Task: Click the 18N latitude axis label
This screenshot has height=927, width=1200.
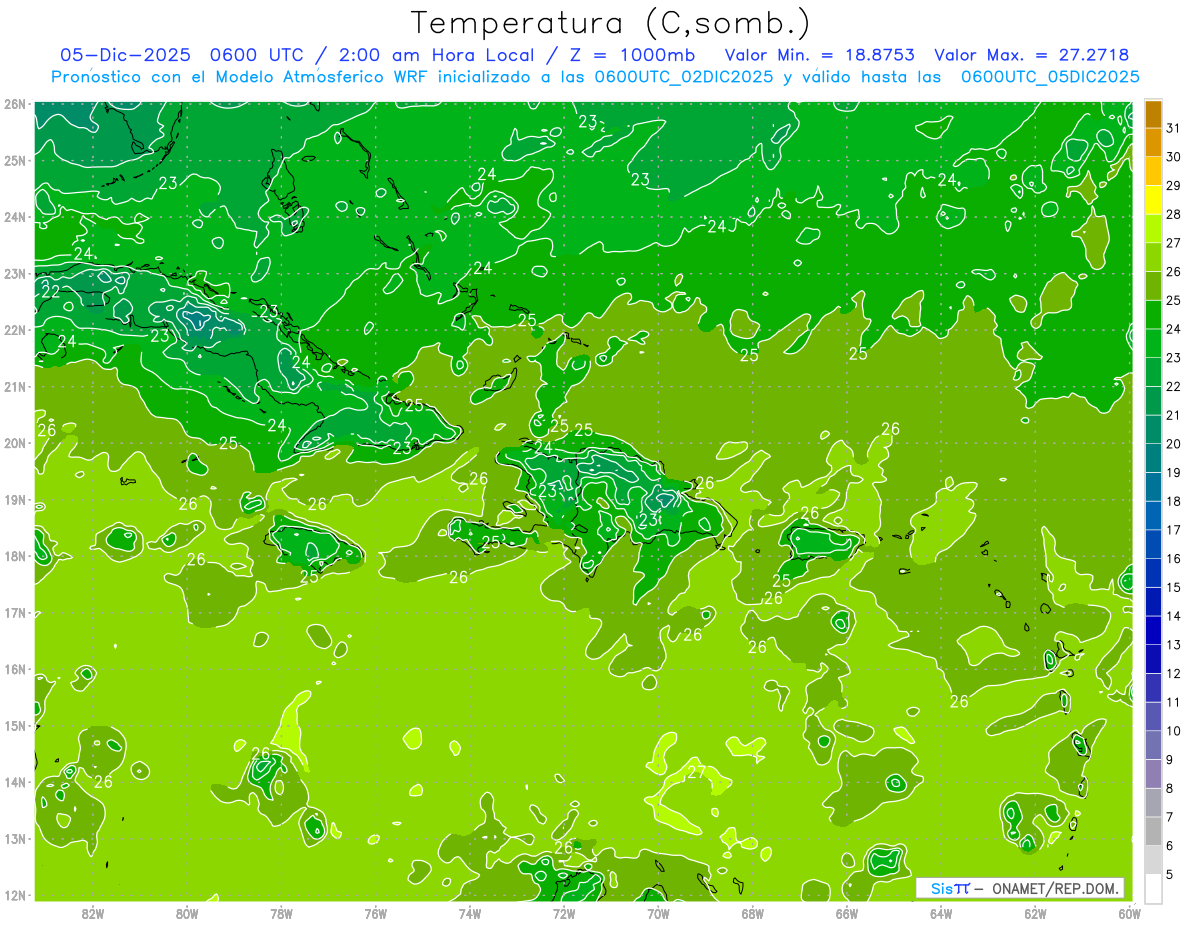Action: tap(14, 556)
